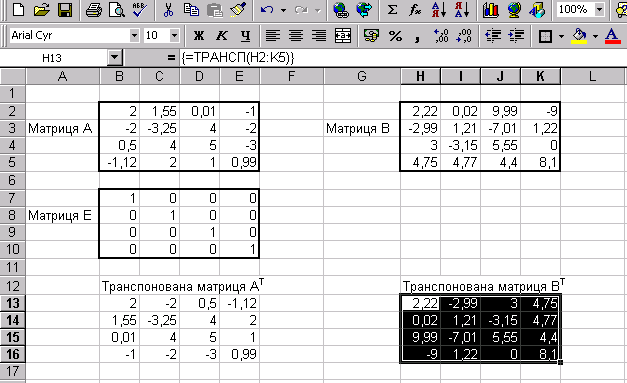Center align cell text
Screen dimensions: 627x383
(296, 36)
